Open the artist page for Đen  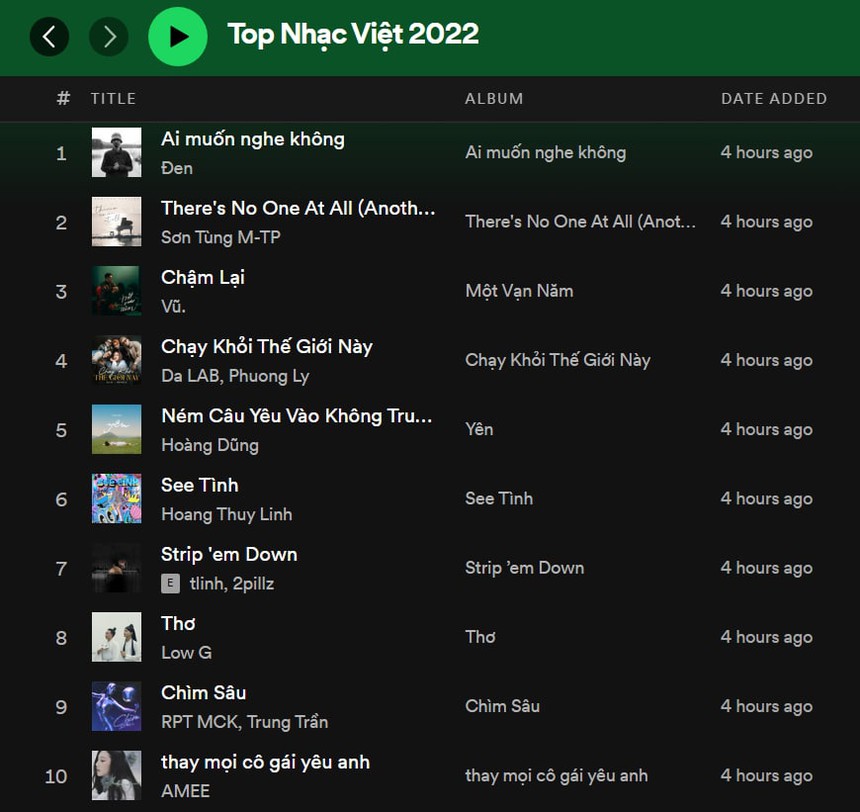[176, 168]
